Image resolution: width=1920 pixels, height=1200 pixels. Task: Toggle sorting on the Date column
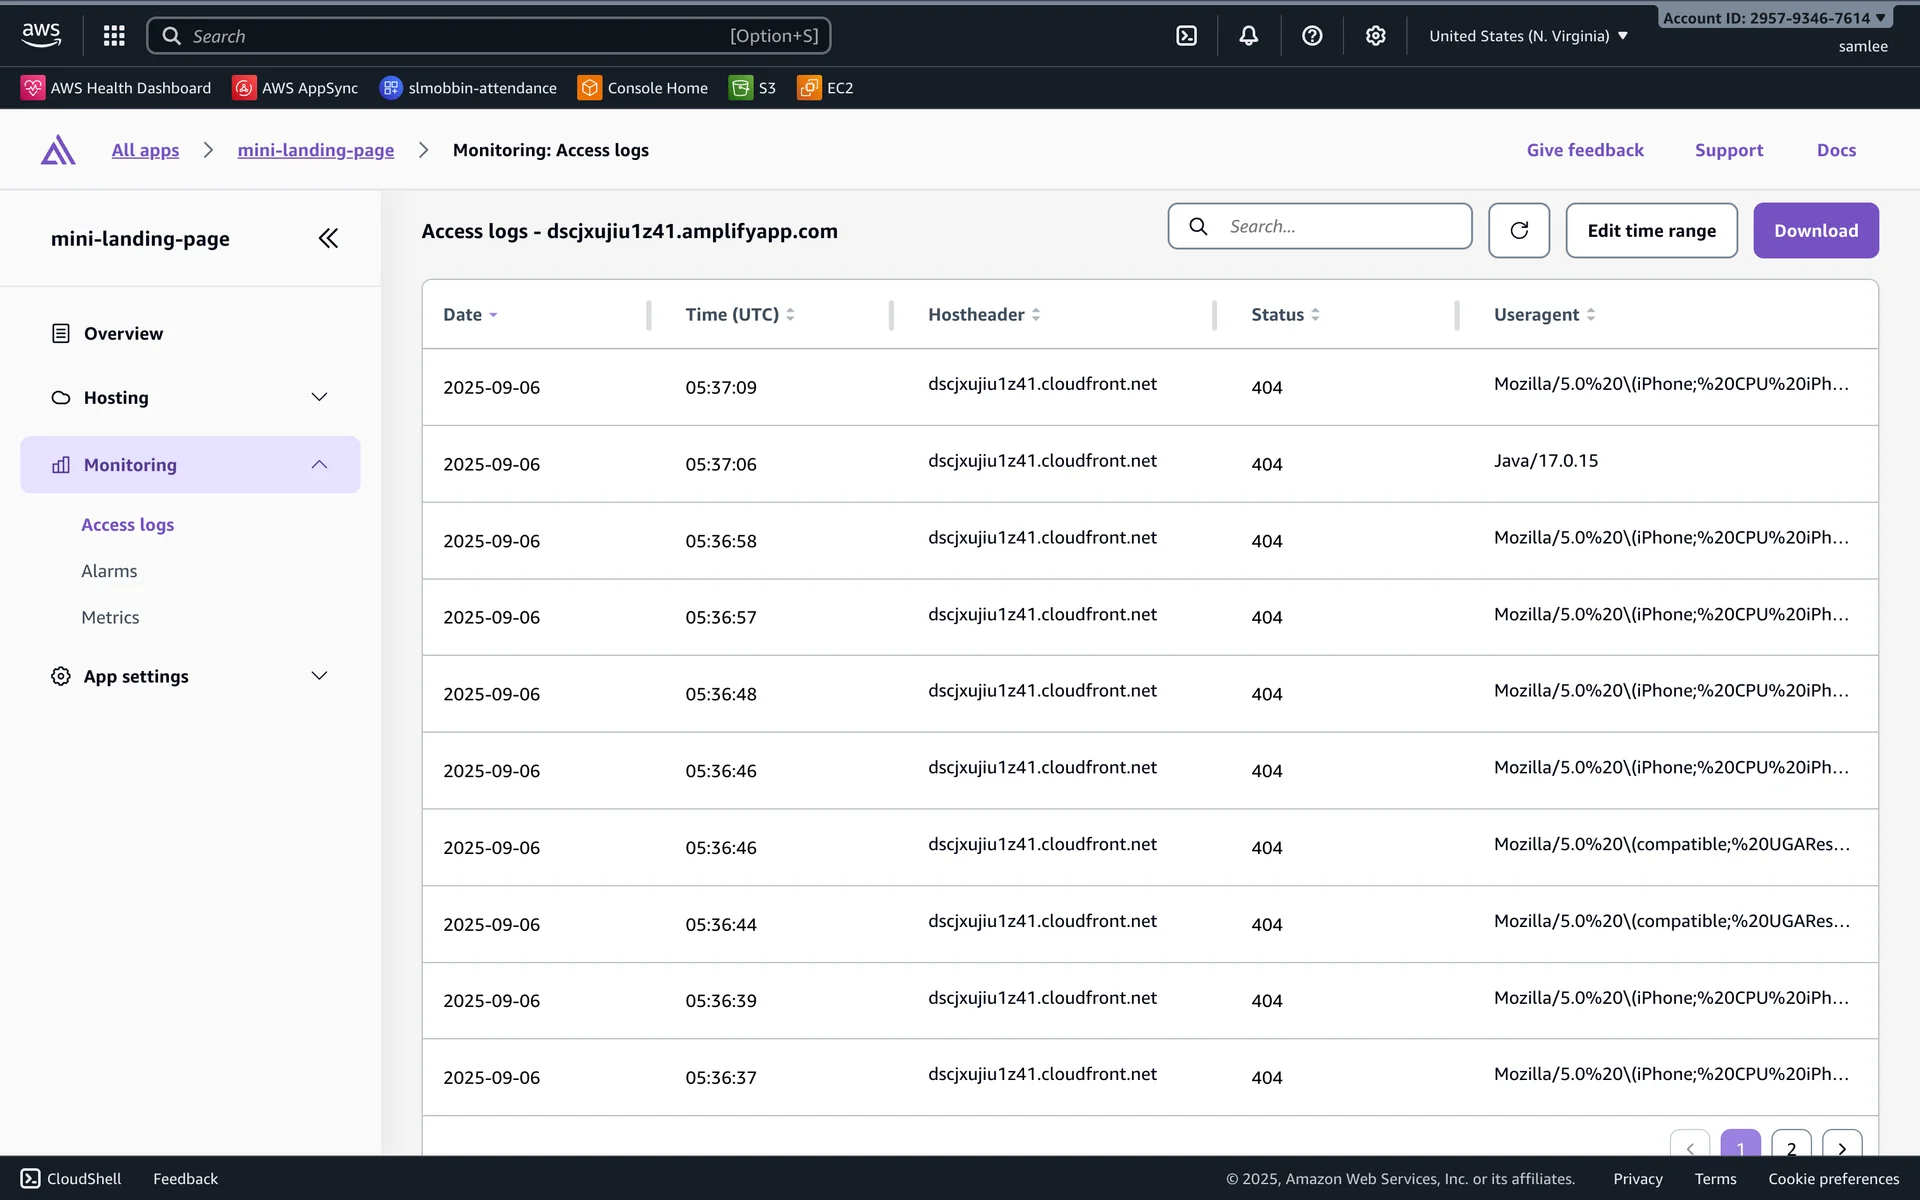[x=470, y=314]
